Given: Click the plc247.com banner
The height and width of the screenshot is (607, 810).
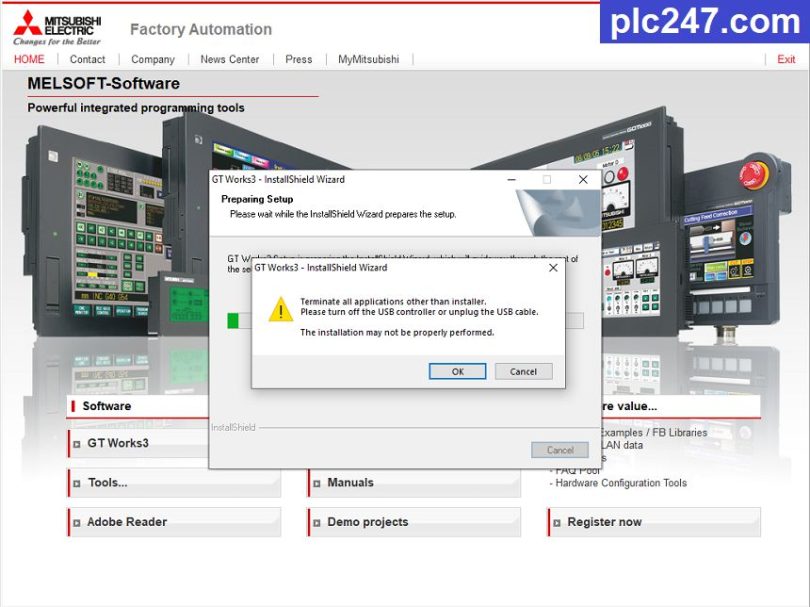Looking at the screenshot, I should click(703, 22).
